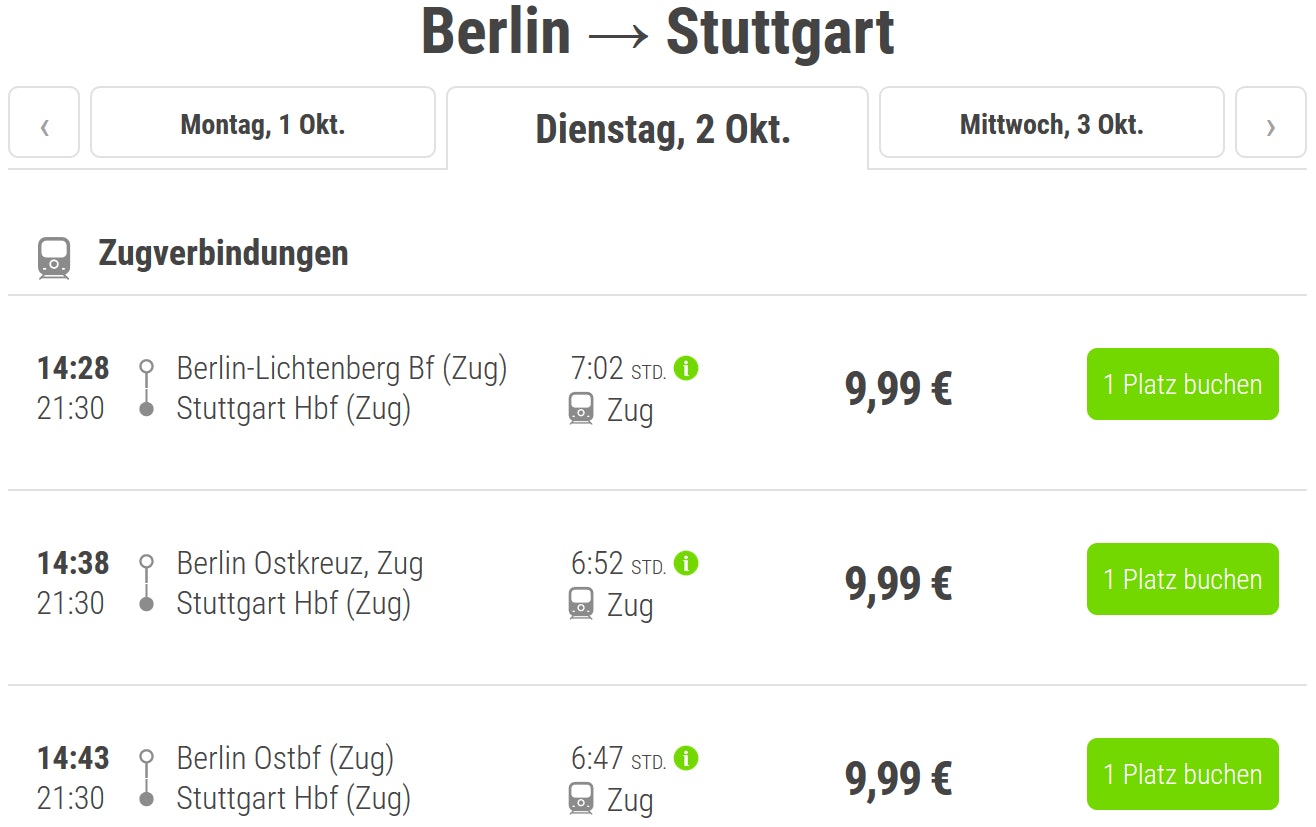Image resolution: width=1316 pixels, height=827 pixels.
Task: Click the Zugverbindungen section heading
Action: coord(223,254)
